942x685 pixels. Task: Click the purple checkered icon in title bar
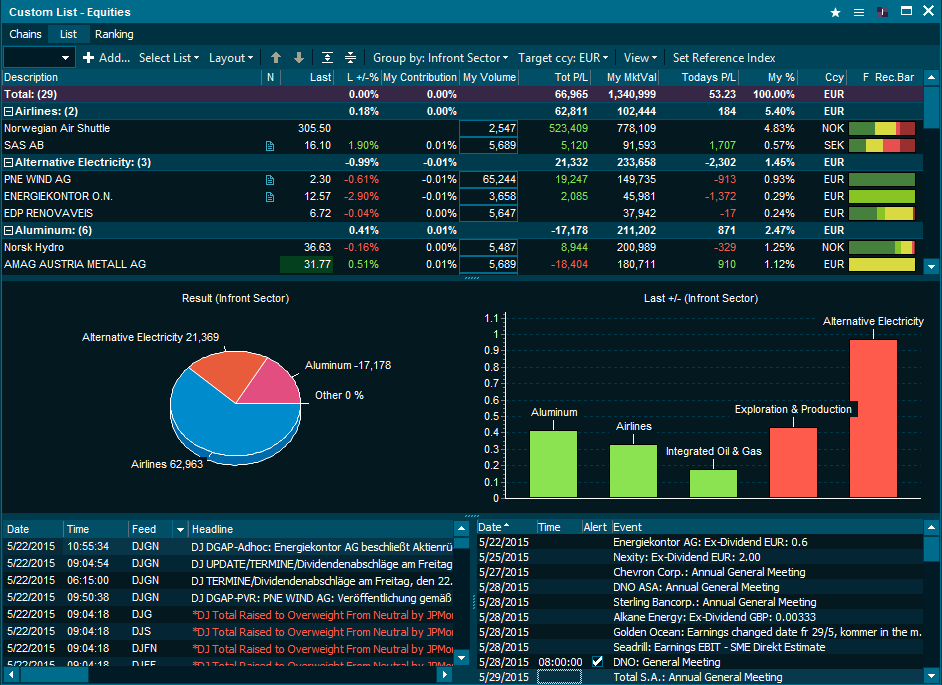coord(883,12)
